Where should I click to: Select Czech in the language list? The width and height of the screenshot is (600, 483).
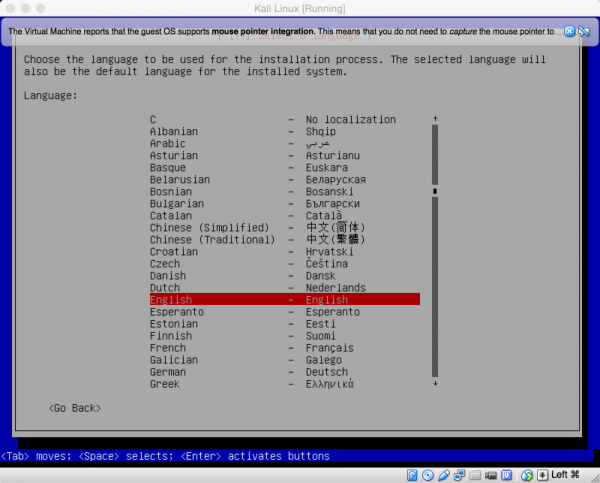(285, 264)
